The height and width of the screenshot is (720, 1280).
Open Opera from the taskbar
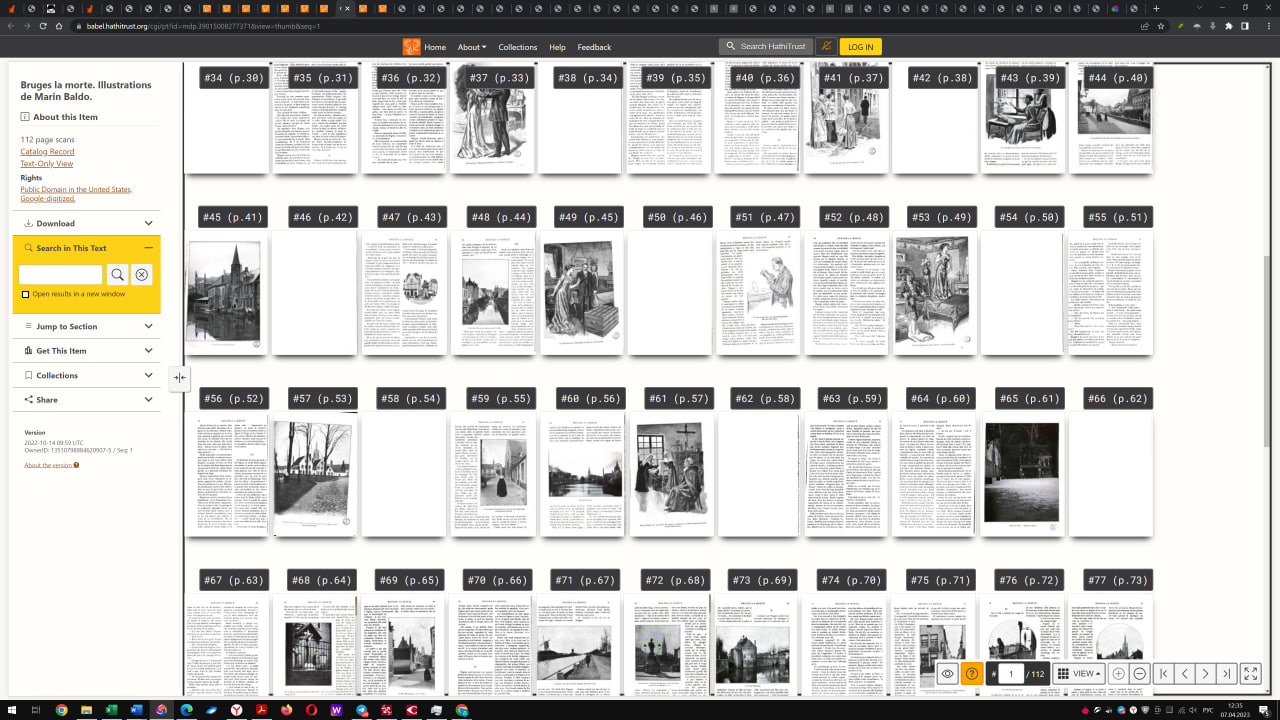(312, 710)
